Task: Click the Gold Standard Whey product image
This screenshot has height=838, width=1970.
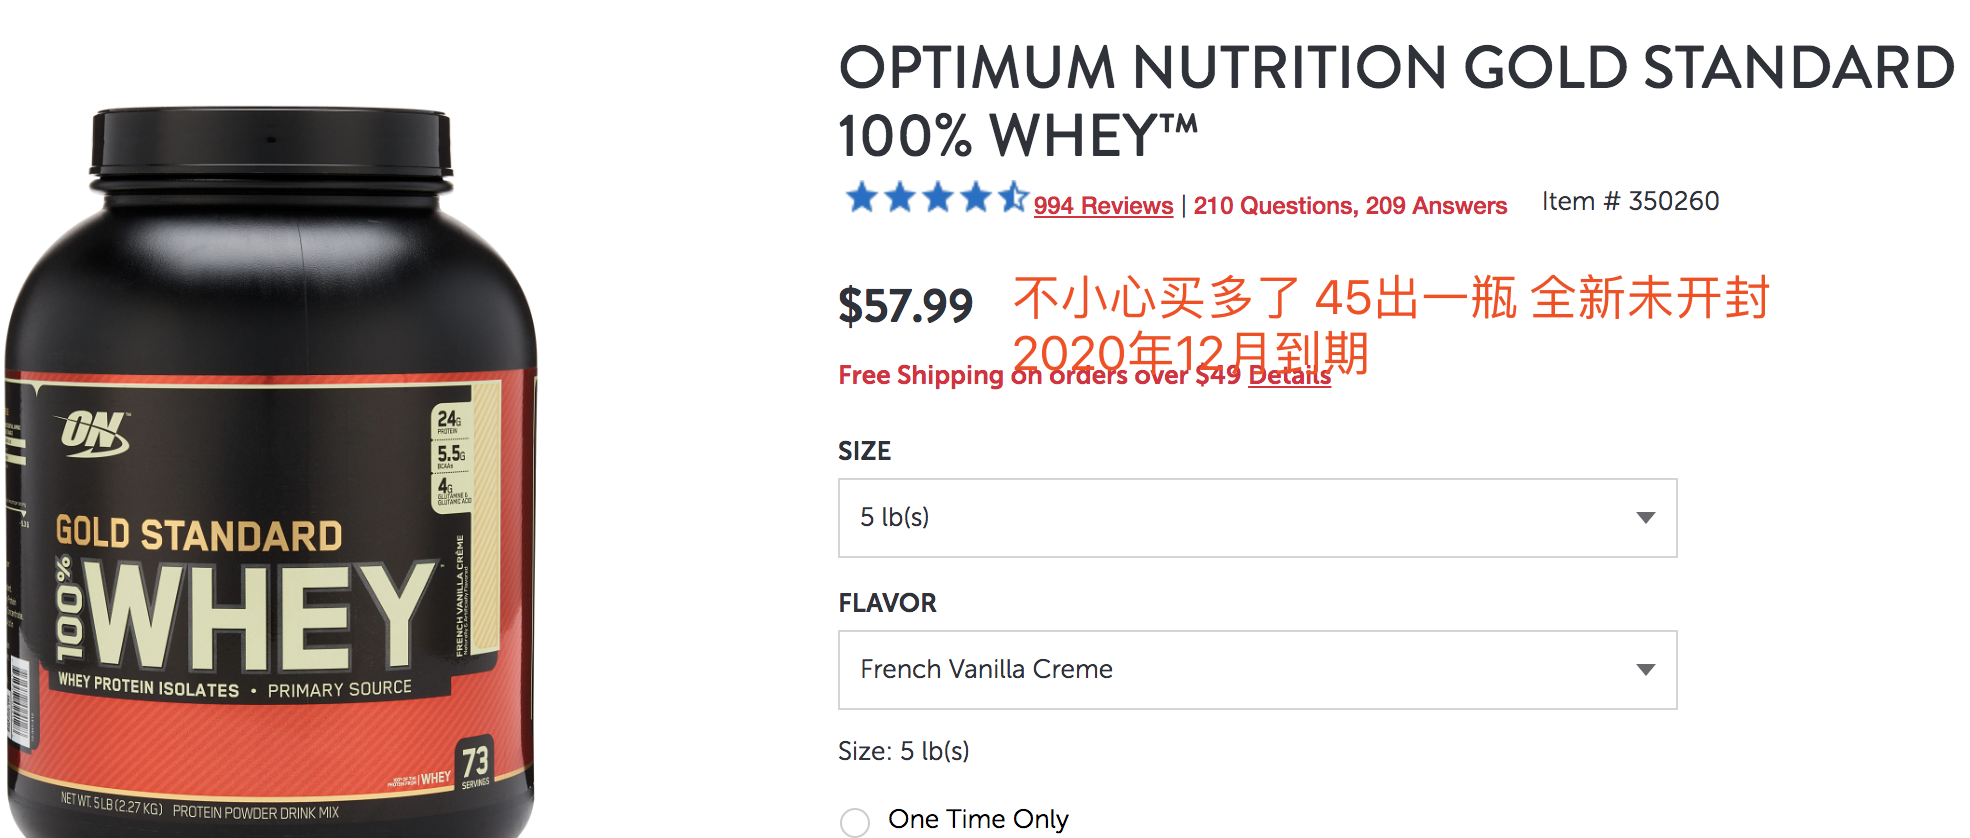Action: [x=270, y=470]
